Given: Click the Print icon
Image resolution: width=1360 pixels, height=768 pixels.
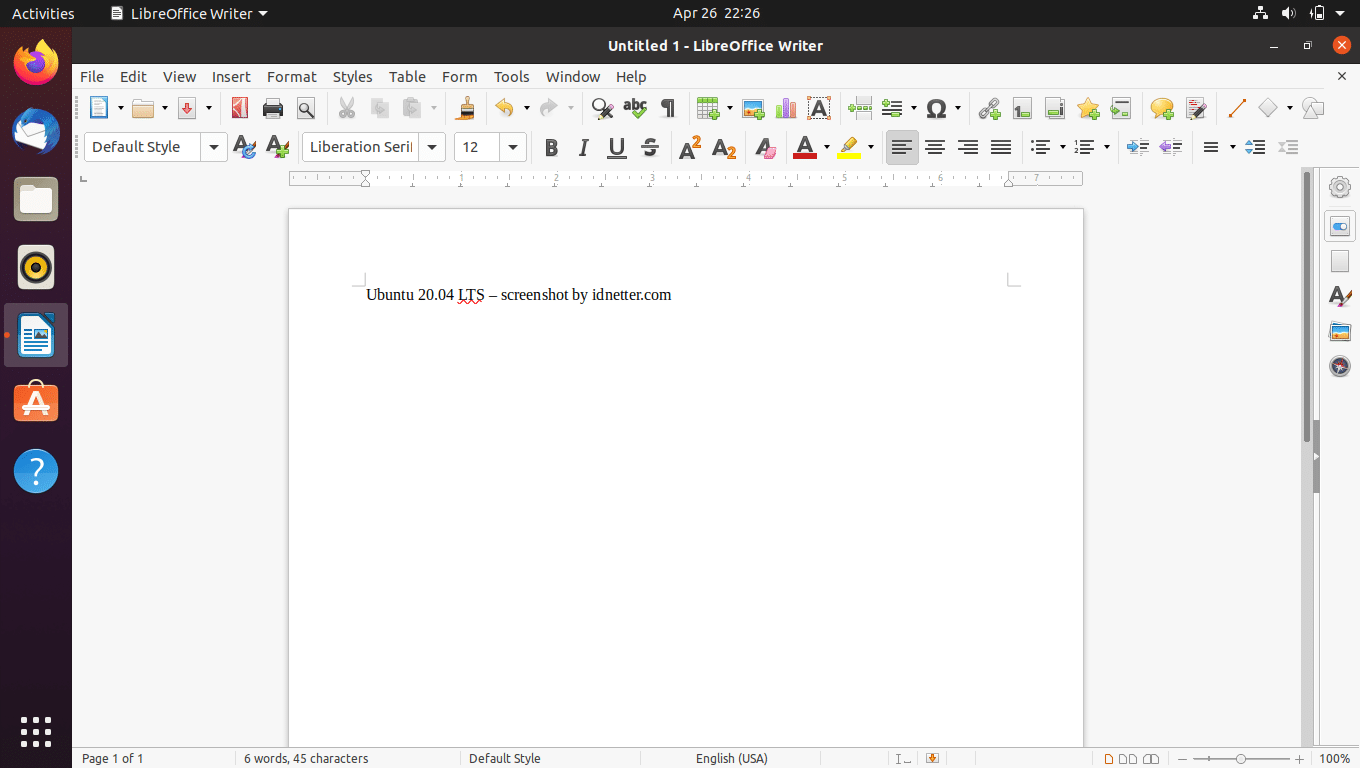Looking at the screenshot, I should click(x=273, y=108).
